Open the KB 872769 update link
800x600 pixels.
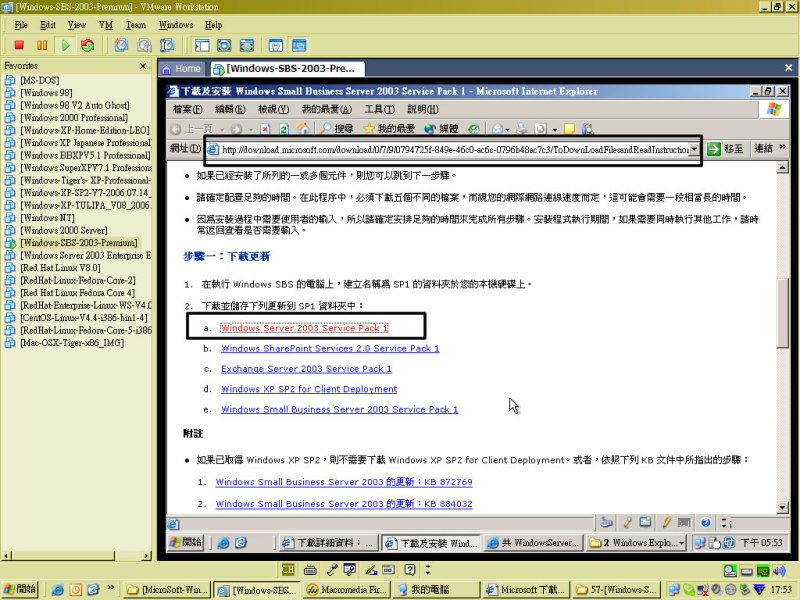click(344, 482)
